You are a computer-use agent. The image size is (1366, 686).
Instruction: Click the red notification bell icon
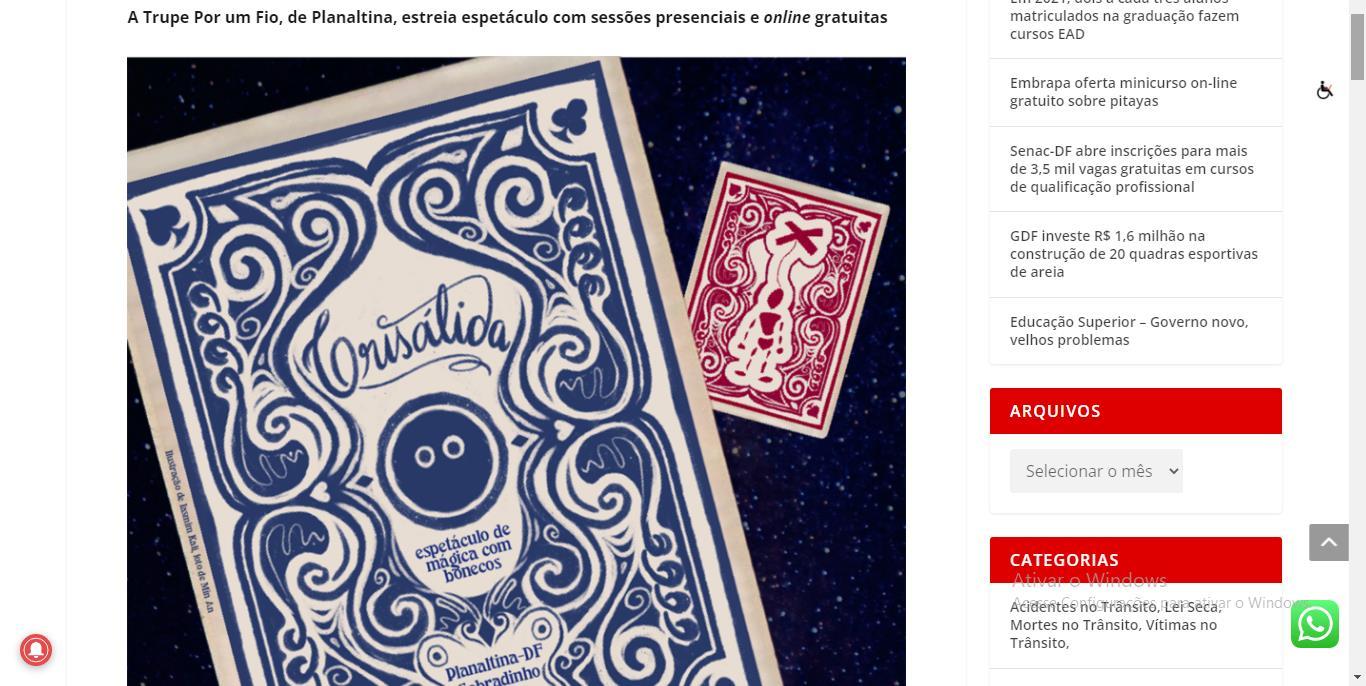[x=36, y=650]
